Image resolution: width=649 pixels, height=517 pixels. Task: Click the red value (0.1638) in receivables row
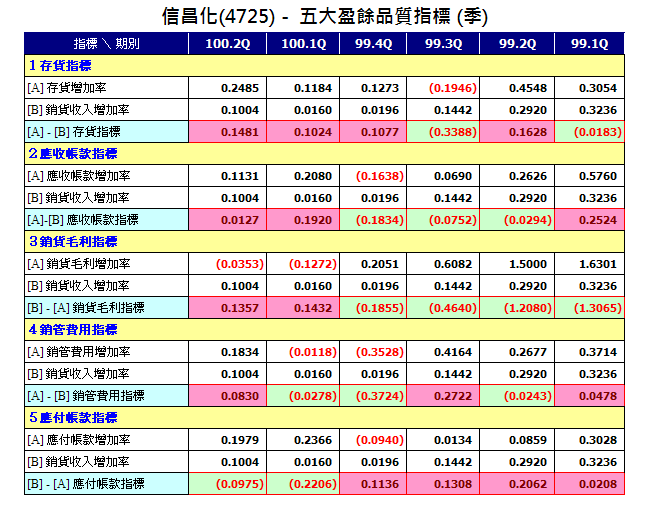(x=380, y=176)
